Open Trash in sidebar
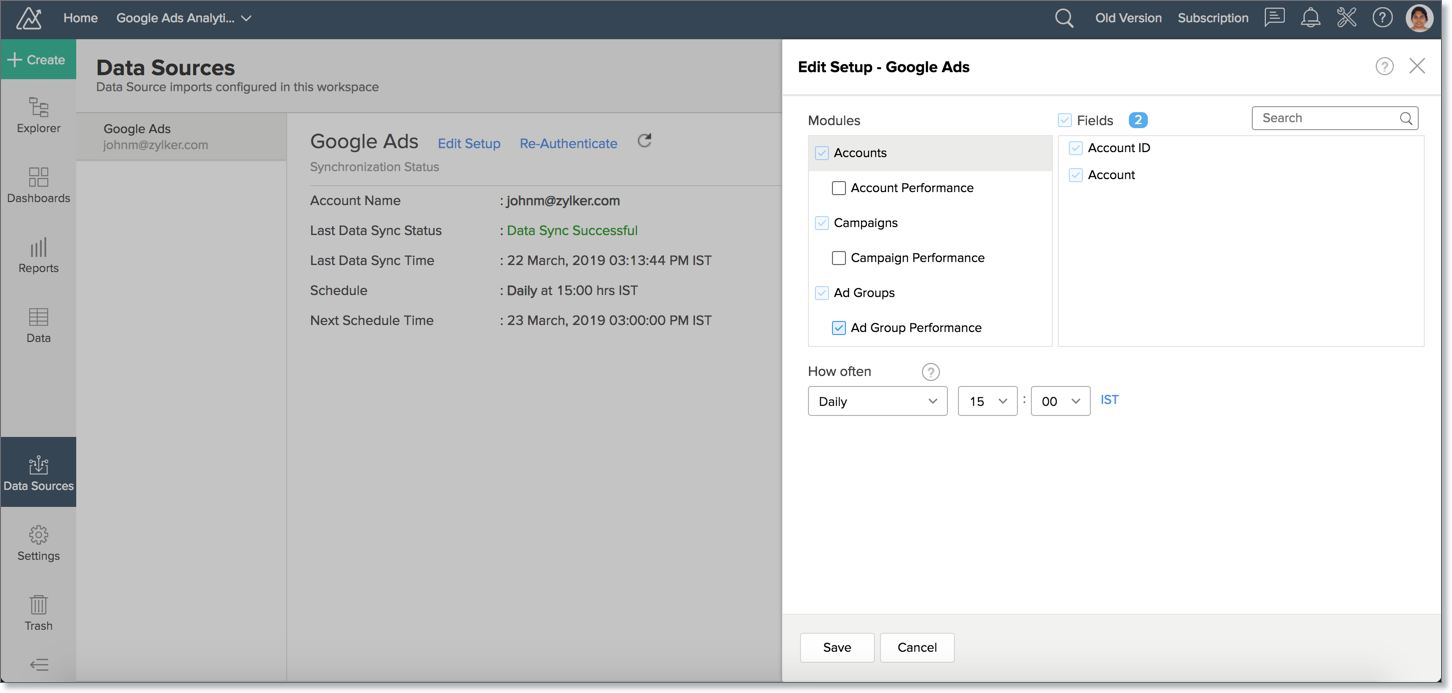 38,614
